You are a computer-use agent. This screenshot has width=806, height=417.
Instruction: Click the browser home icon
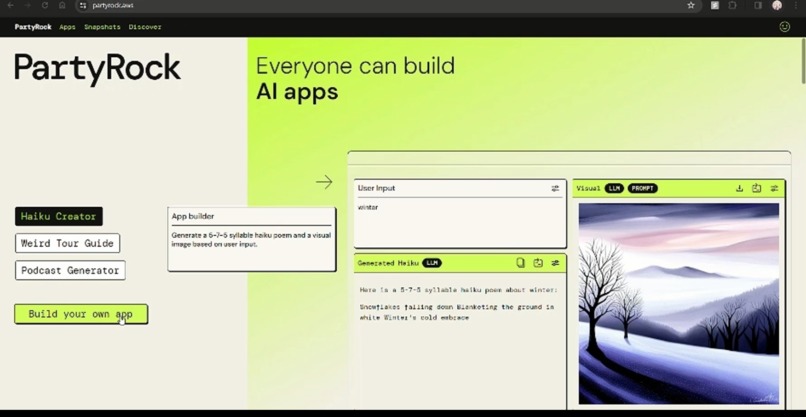click(62, 5)
